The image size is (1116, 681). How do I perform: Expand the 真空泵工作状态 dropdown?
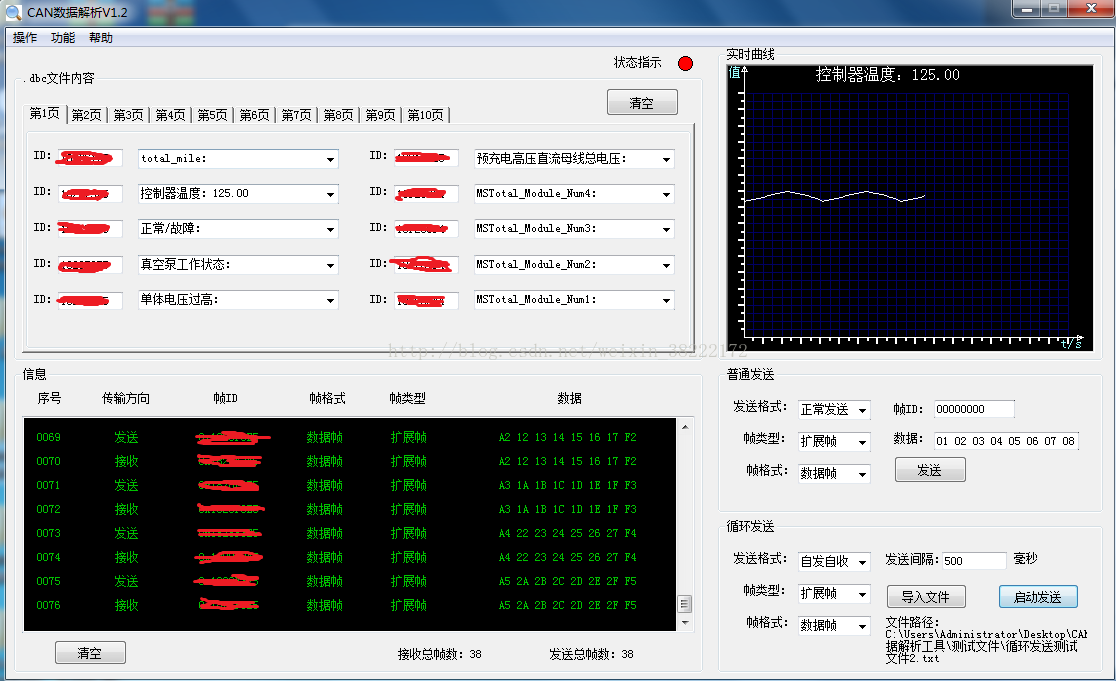coord(330,265)
